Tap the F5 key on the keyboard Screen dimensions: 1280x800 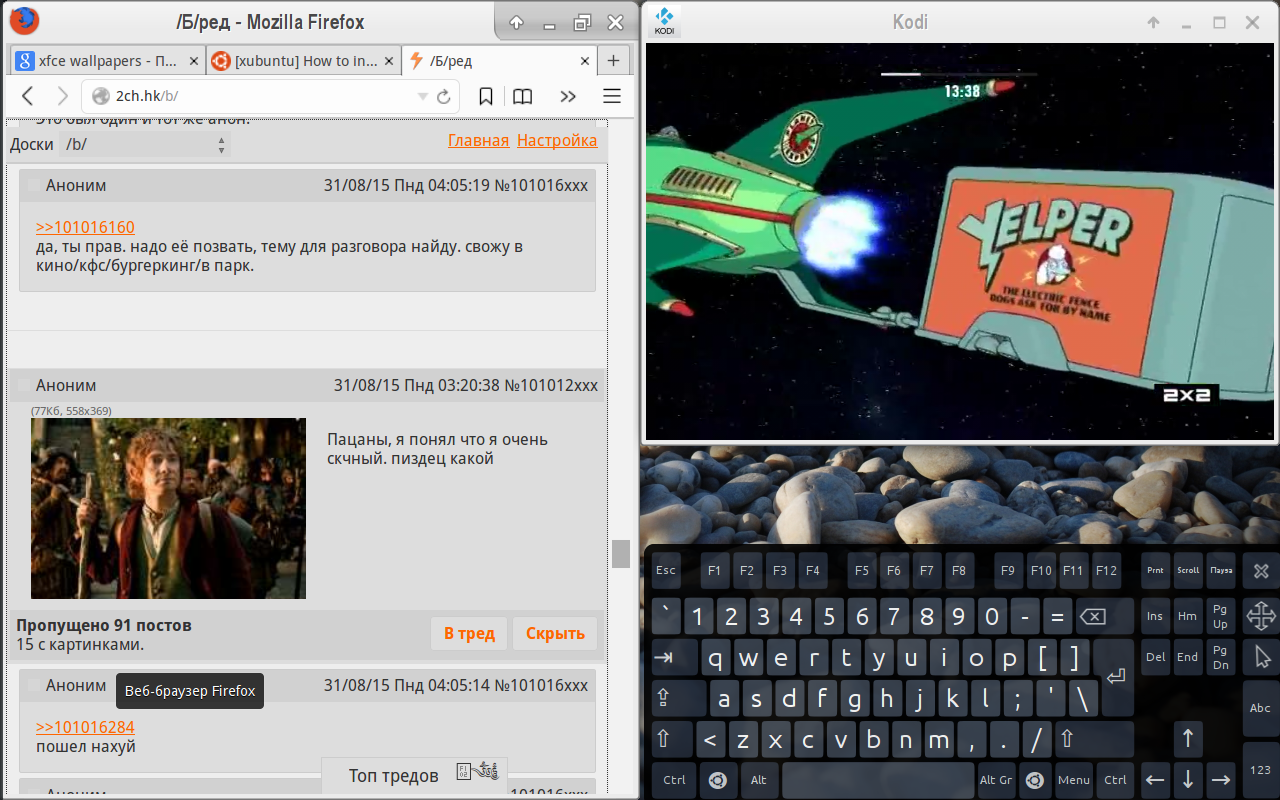click(x=861, y=571)
